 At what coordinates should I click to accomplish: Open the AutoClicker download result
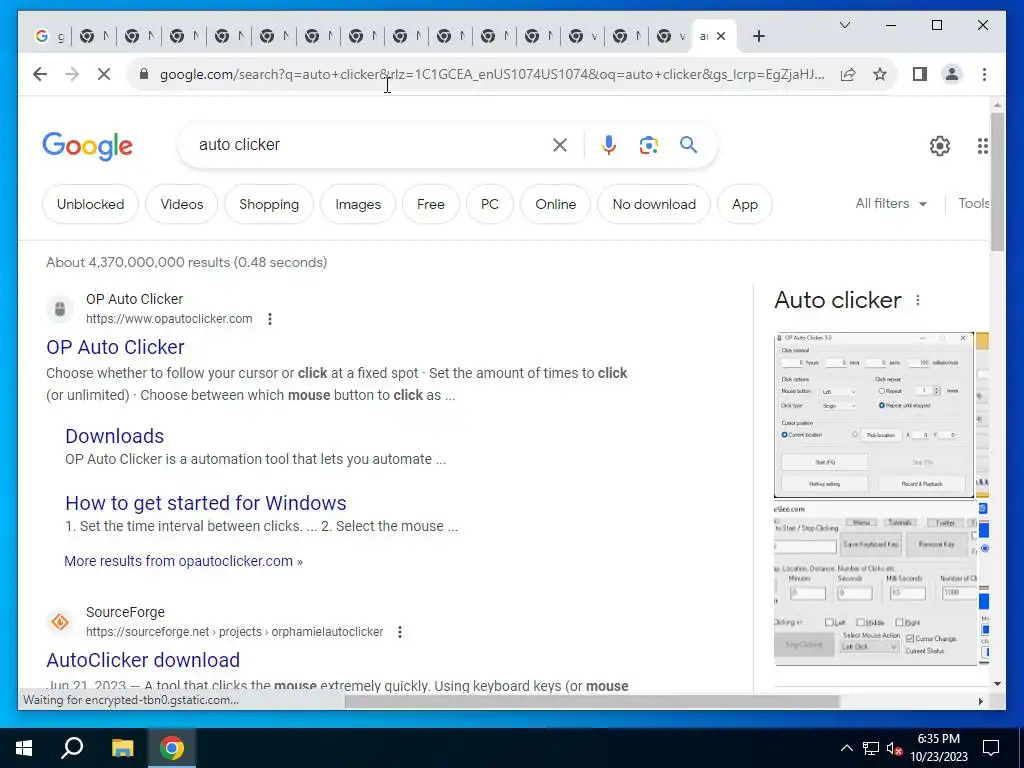(x=143, y=660)
